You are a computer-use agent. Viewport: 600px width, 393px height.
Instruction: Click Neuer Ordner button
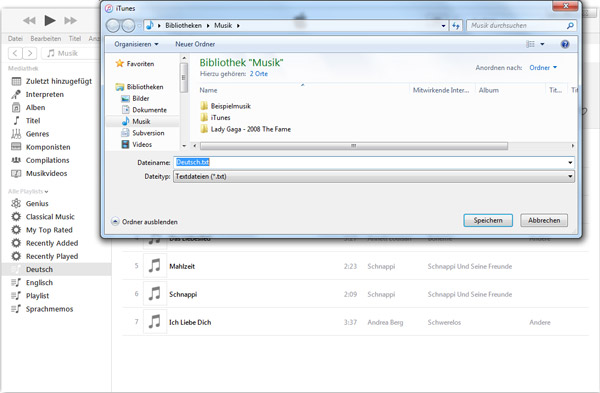195,44
